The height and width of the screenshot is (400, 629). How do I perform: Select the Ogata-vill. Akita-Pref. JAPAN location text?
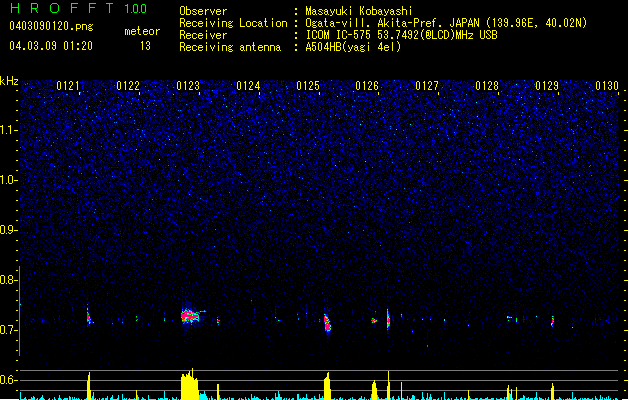(x=446, y=23)
